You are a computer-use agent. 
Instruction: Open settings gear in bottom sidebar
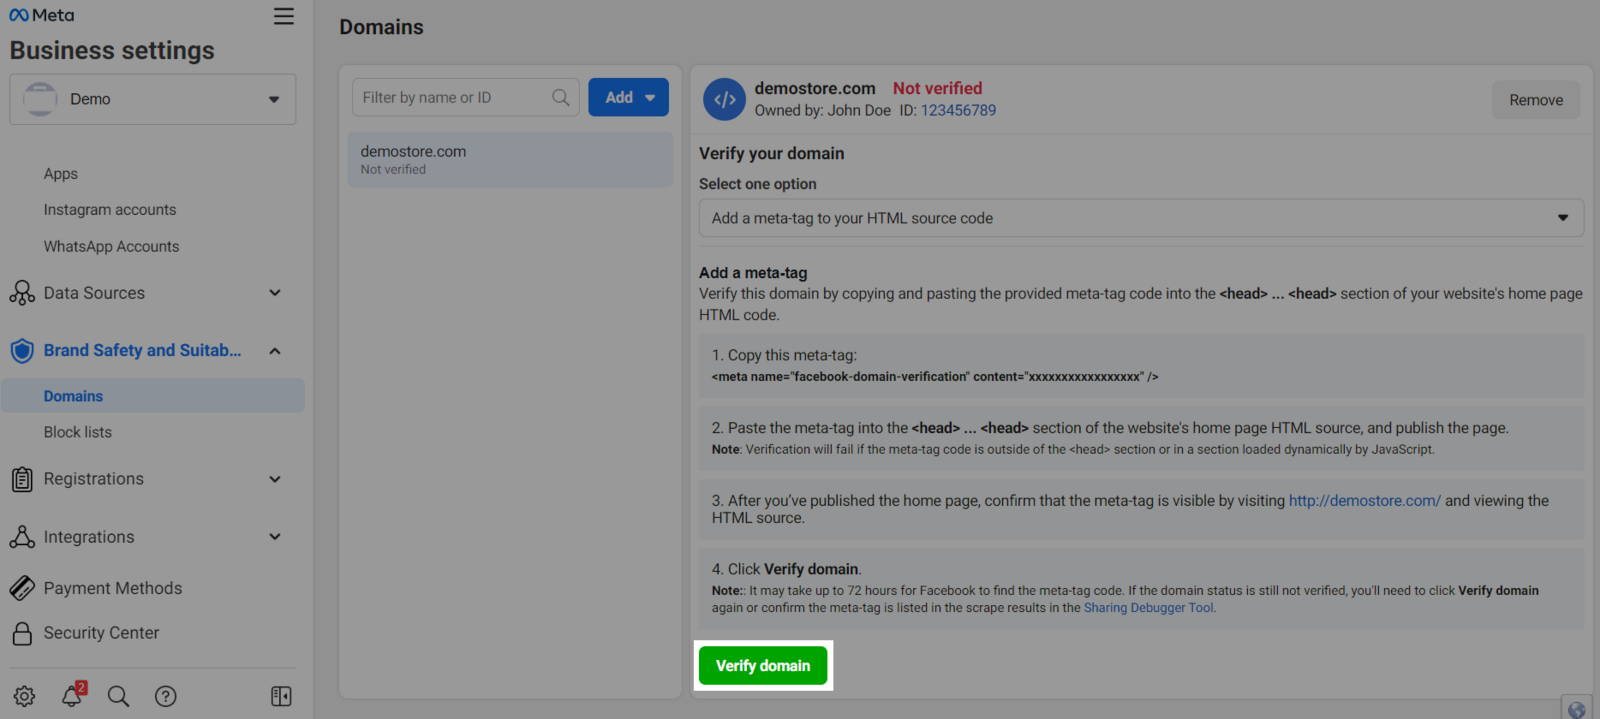tap(25, 696)
